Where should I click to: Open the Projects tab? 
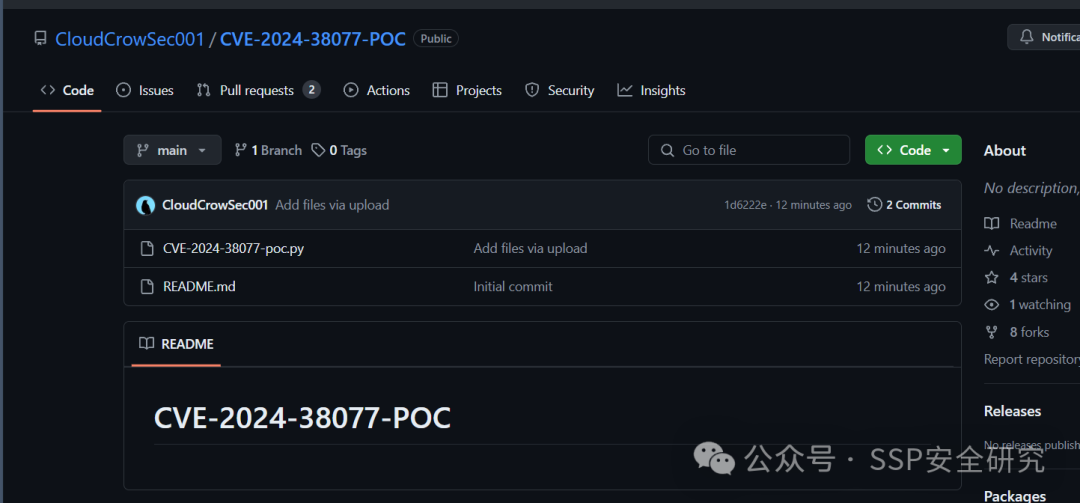point(467,90)
